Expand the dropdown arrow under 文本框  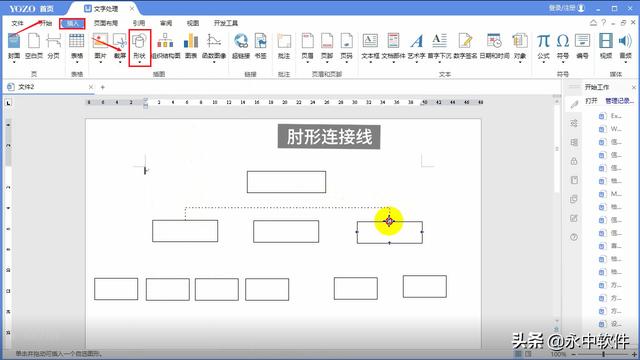pyautogui.click(x=370, y=62)
